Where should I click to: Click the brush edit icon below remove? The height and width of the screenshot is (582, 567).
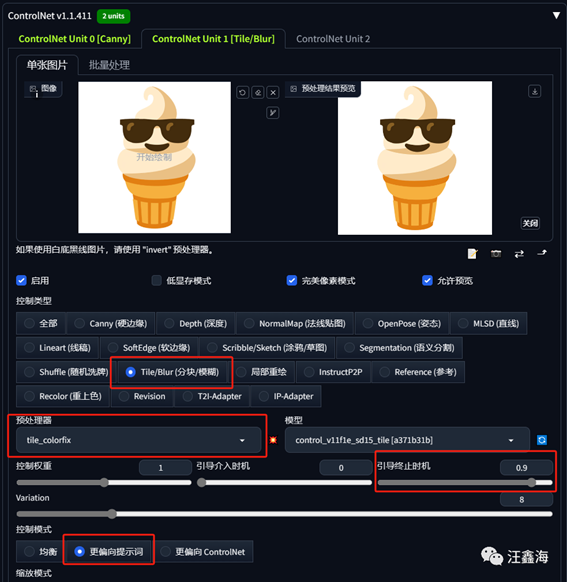[x=273, y=112]
